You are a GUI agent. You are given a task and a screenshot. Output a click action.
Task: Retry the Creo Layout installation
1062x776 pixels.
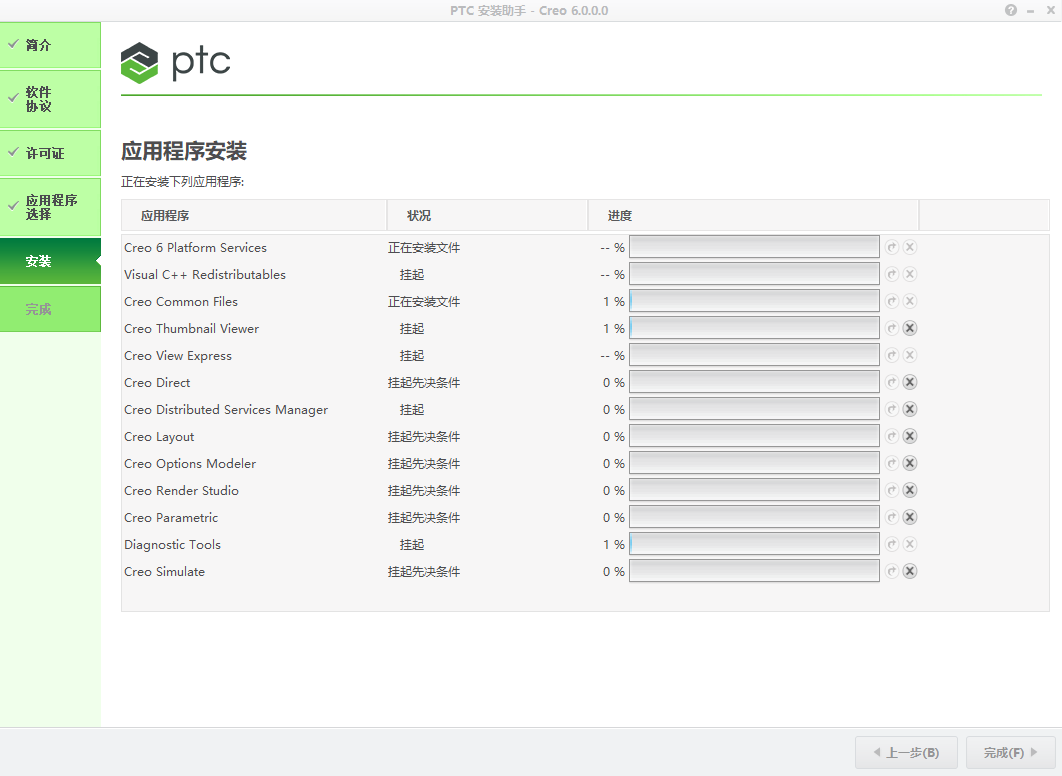(891, 435)
